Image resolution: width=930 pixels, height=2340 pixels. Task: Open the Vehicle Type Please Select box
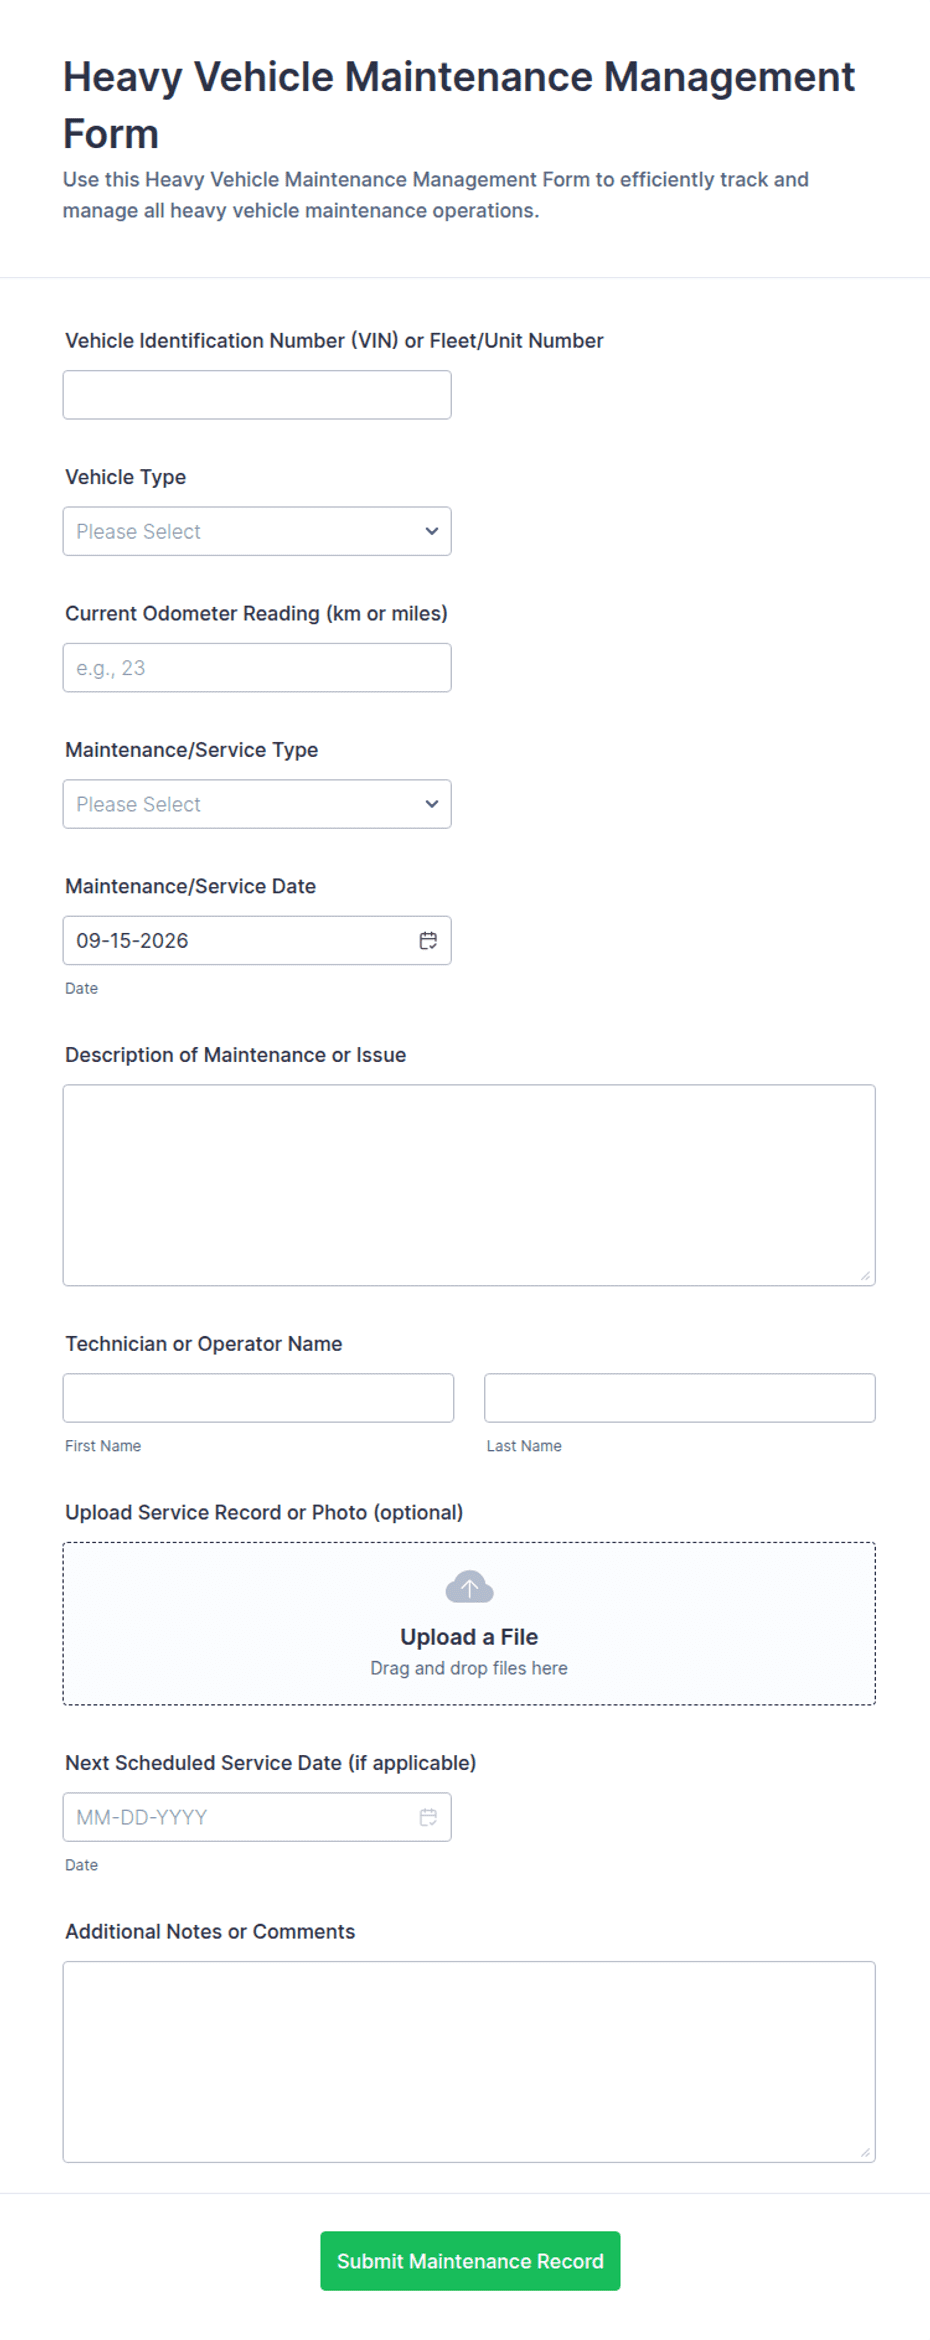(x=257, y=531)
